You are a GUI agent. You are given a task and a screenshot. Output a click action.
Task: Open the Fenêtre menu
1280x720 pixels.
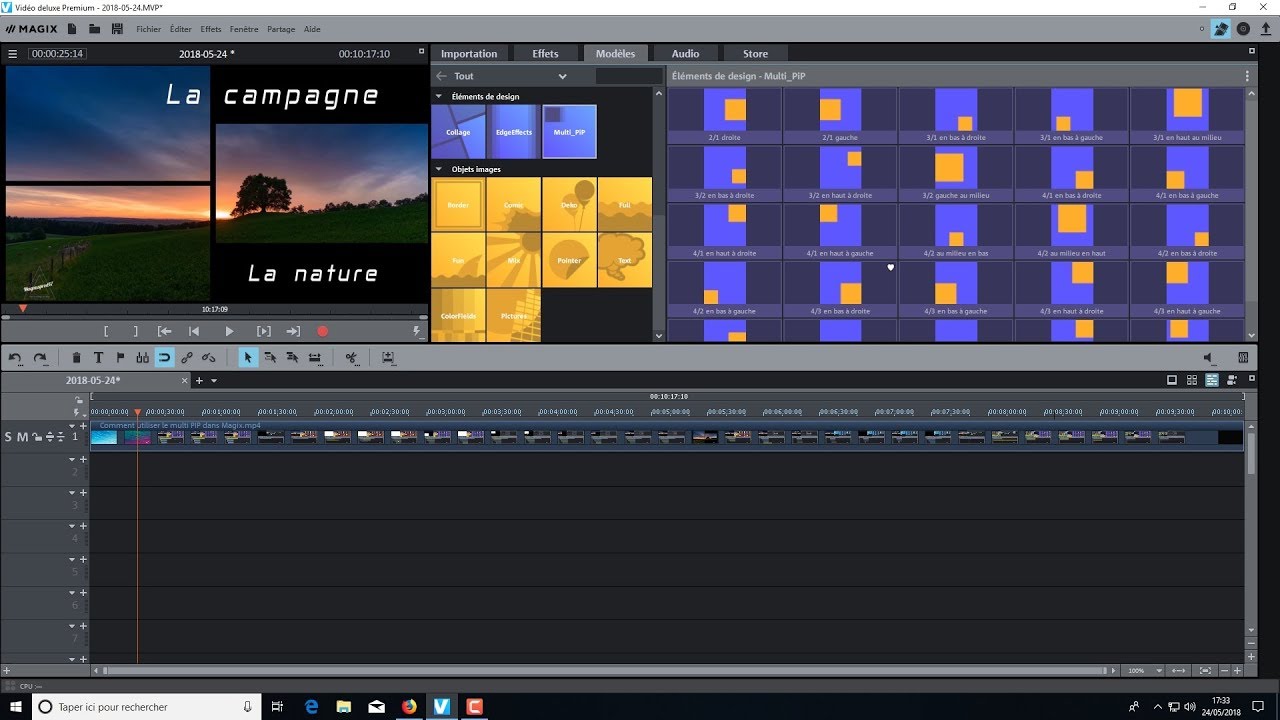point(244,30)
